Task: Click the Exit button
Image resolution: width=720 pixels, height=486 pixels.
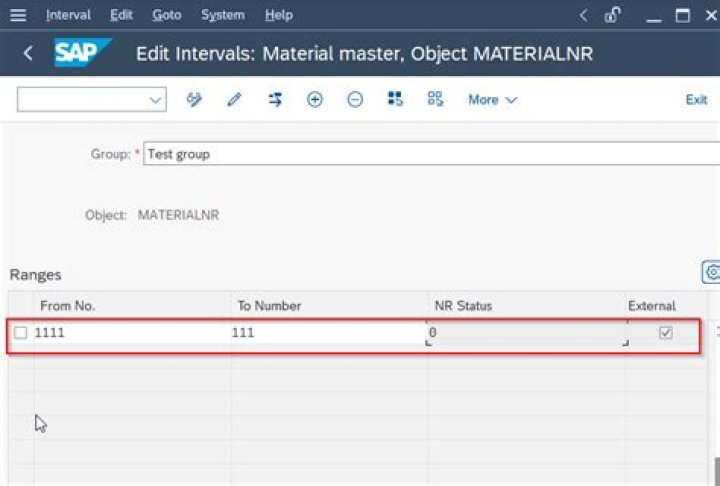Action: pos(696,100)
